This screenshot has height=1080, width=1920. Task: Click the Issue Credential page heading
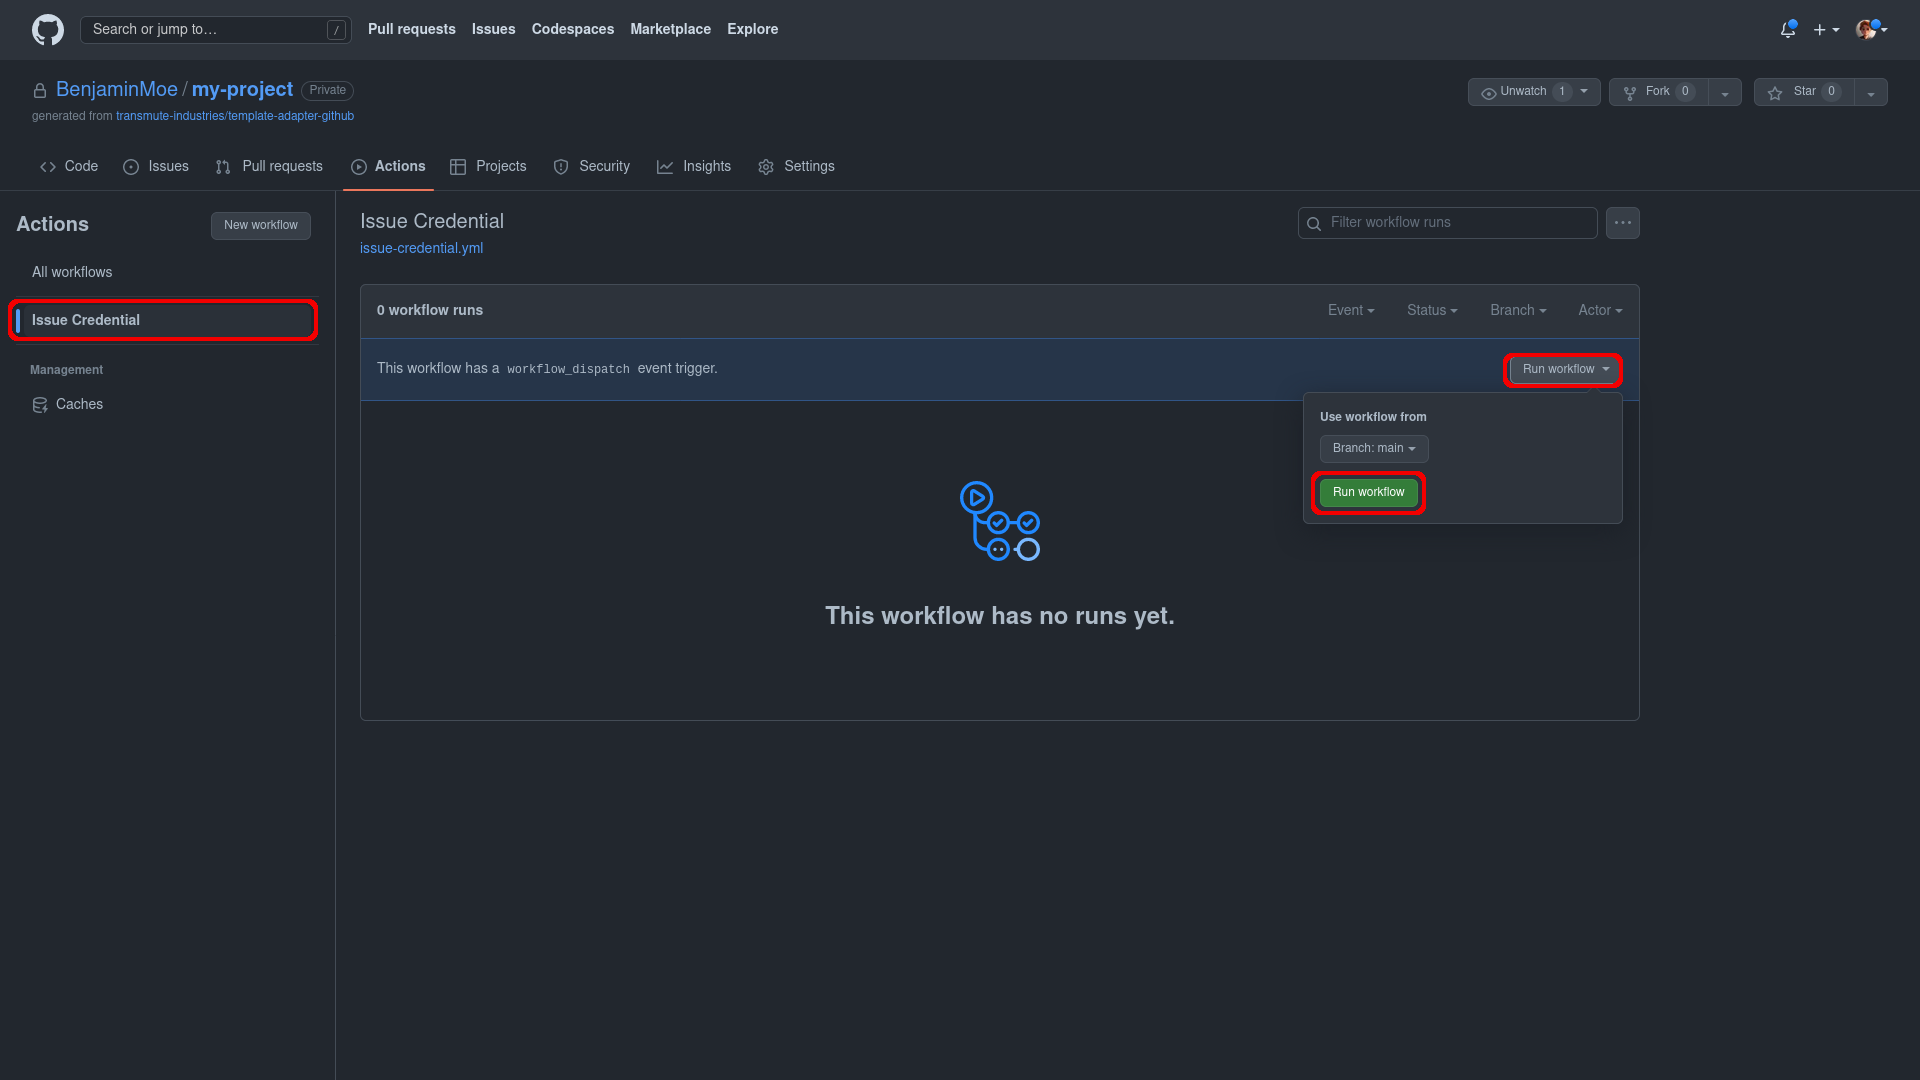click(x=432, y=222)
